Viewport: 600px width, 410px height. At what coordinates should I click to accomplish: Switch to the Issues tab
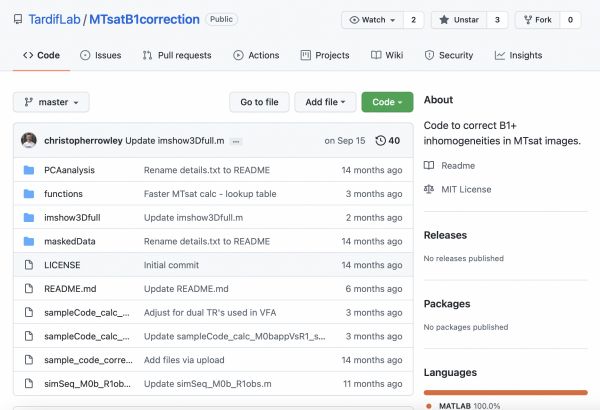coord(100,56)
